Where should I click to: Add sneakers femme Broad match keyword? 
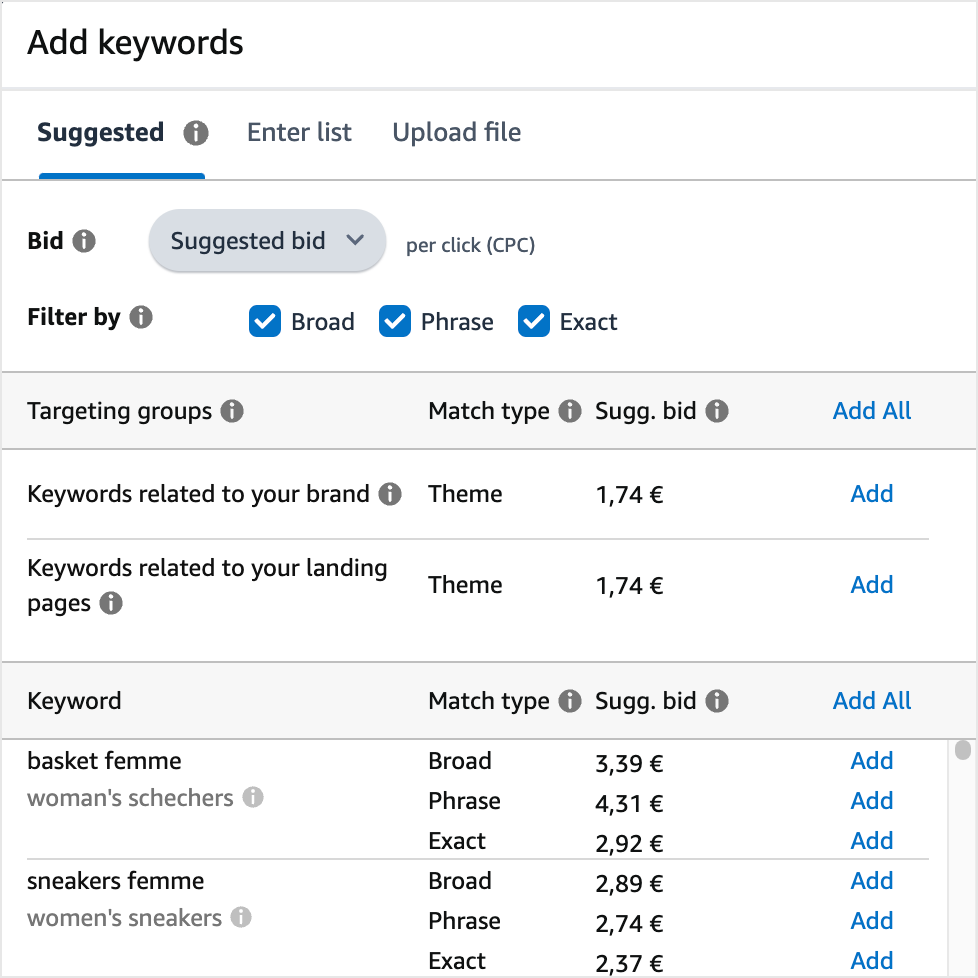click(871, 881)
